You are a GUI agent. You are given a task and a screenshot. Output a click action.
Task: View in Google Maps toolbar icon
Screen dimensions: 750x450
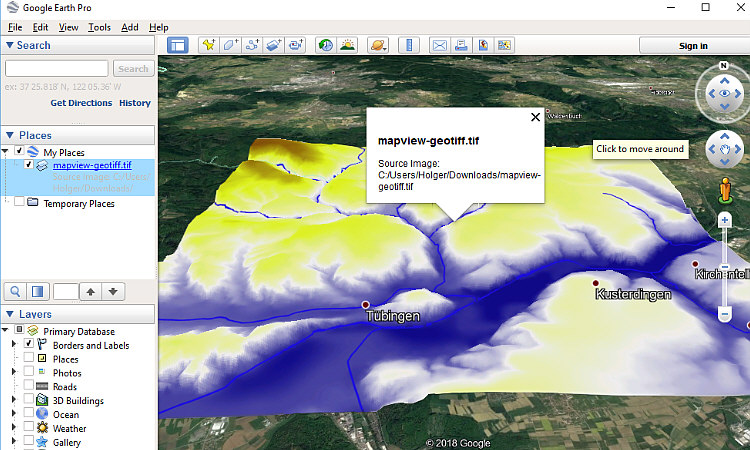504,45
